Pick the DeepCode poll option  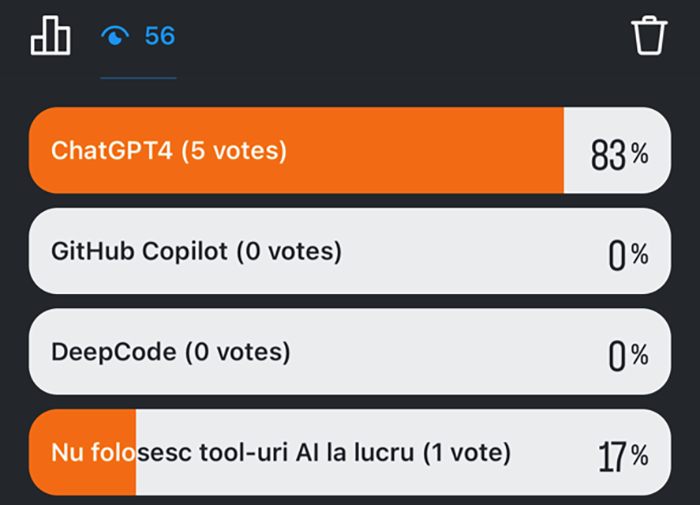click(349, 352)
